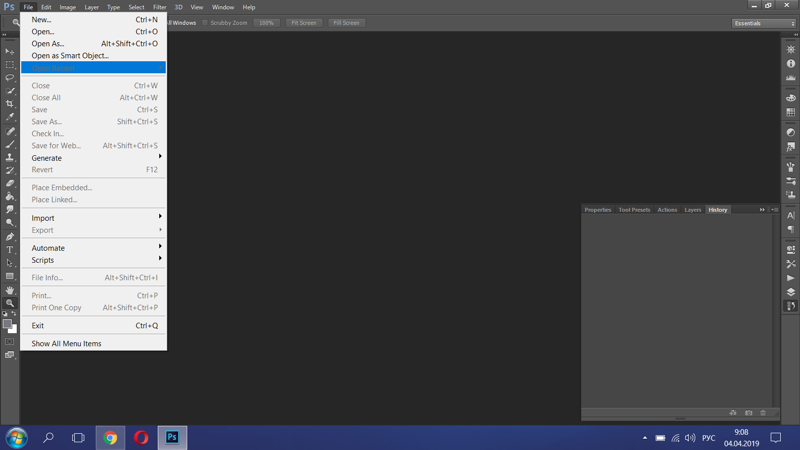The height and width of the screenshot is (450, 800).
Task: Select the Pen tool
Action: pyautogui.click(x=10, y=237)
